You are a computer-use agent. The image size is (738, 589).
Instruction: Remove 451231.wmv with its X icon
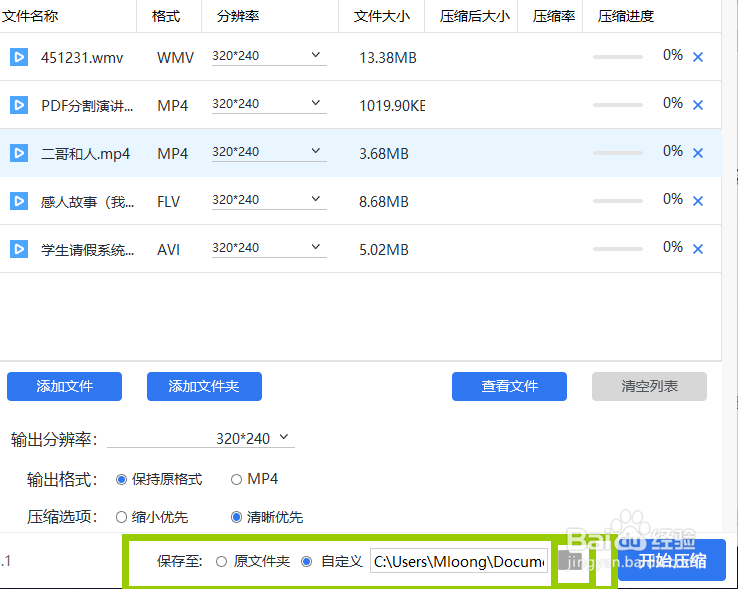coord(698,57)
